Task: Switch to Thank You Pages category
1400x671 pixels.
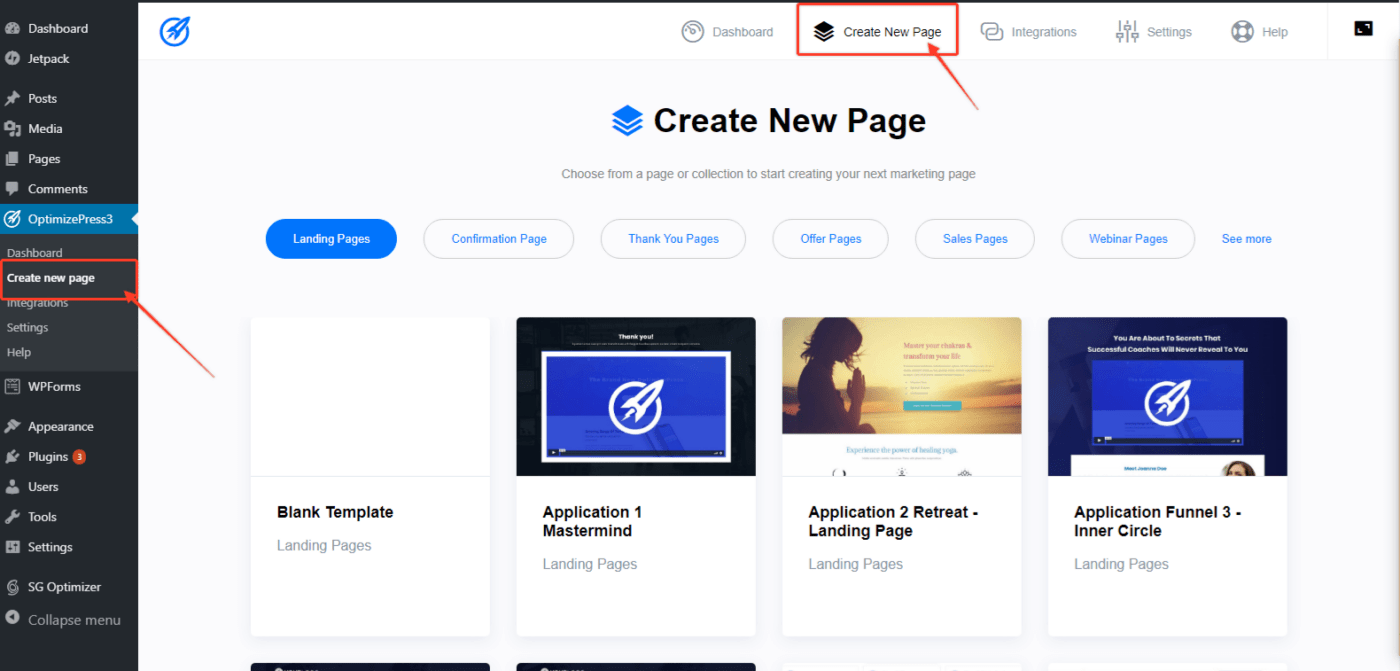Action: point(673,239)
